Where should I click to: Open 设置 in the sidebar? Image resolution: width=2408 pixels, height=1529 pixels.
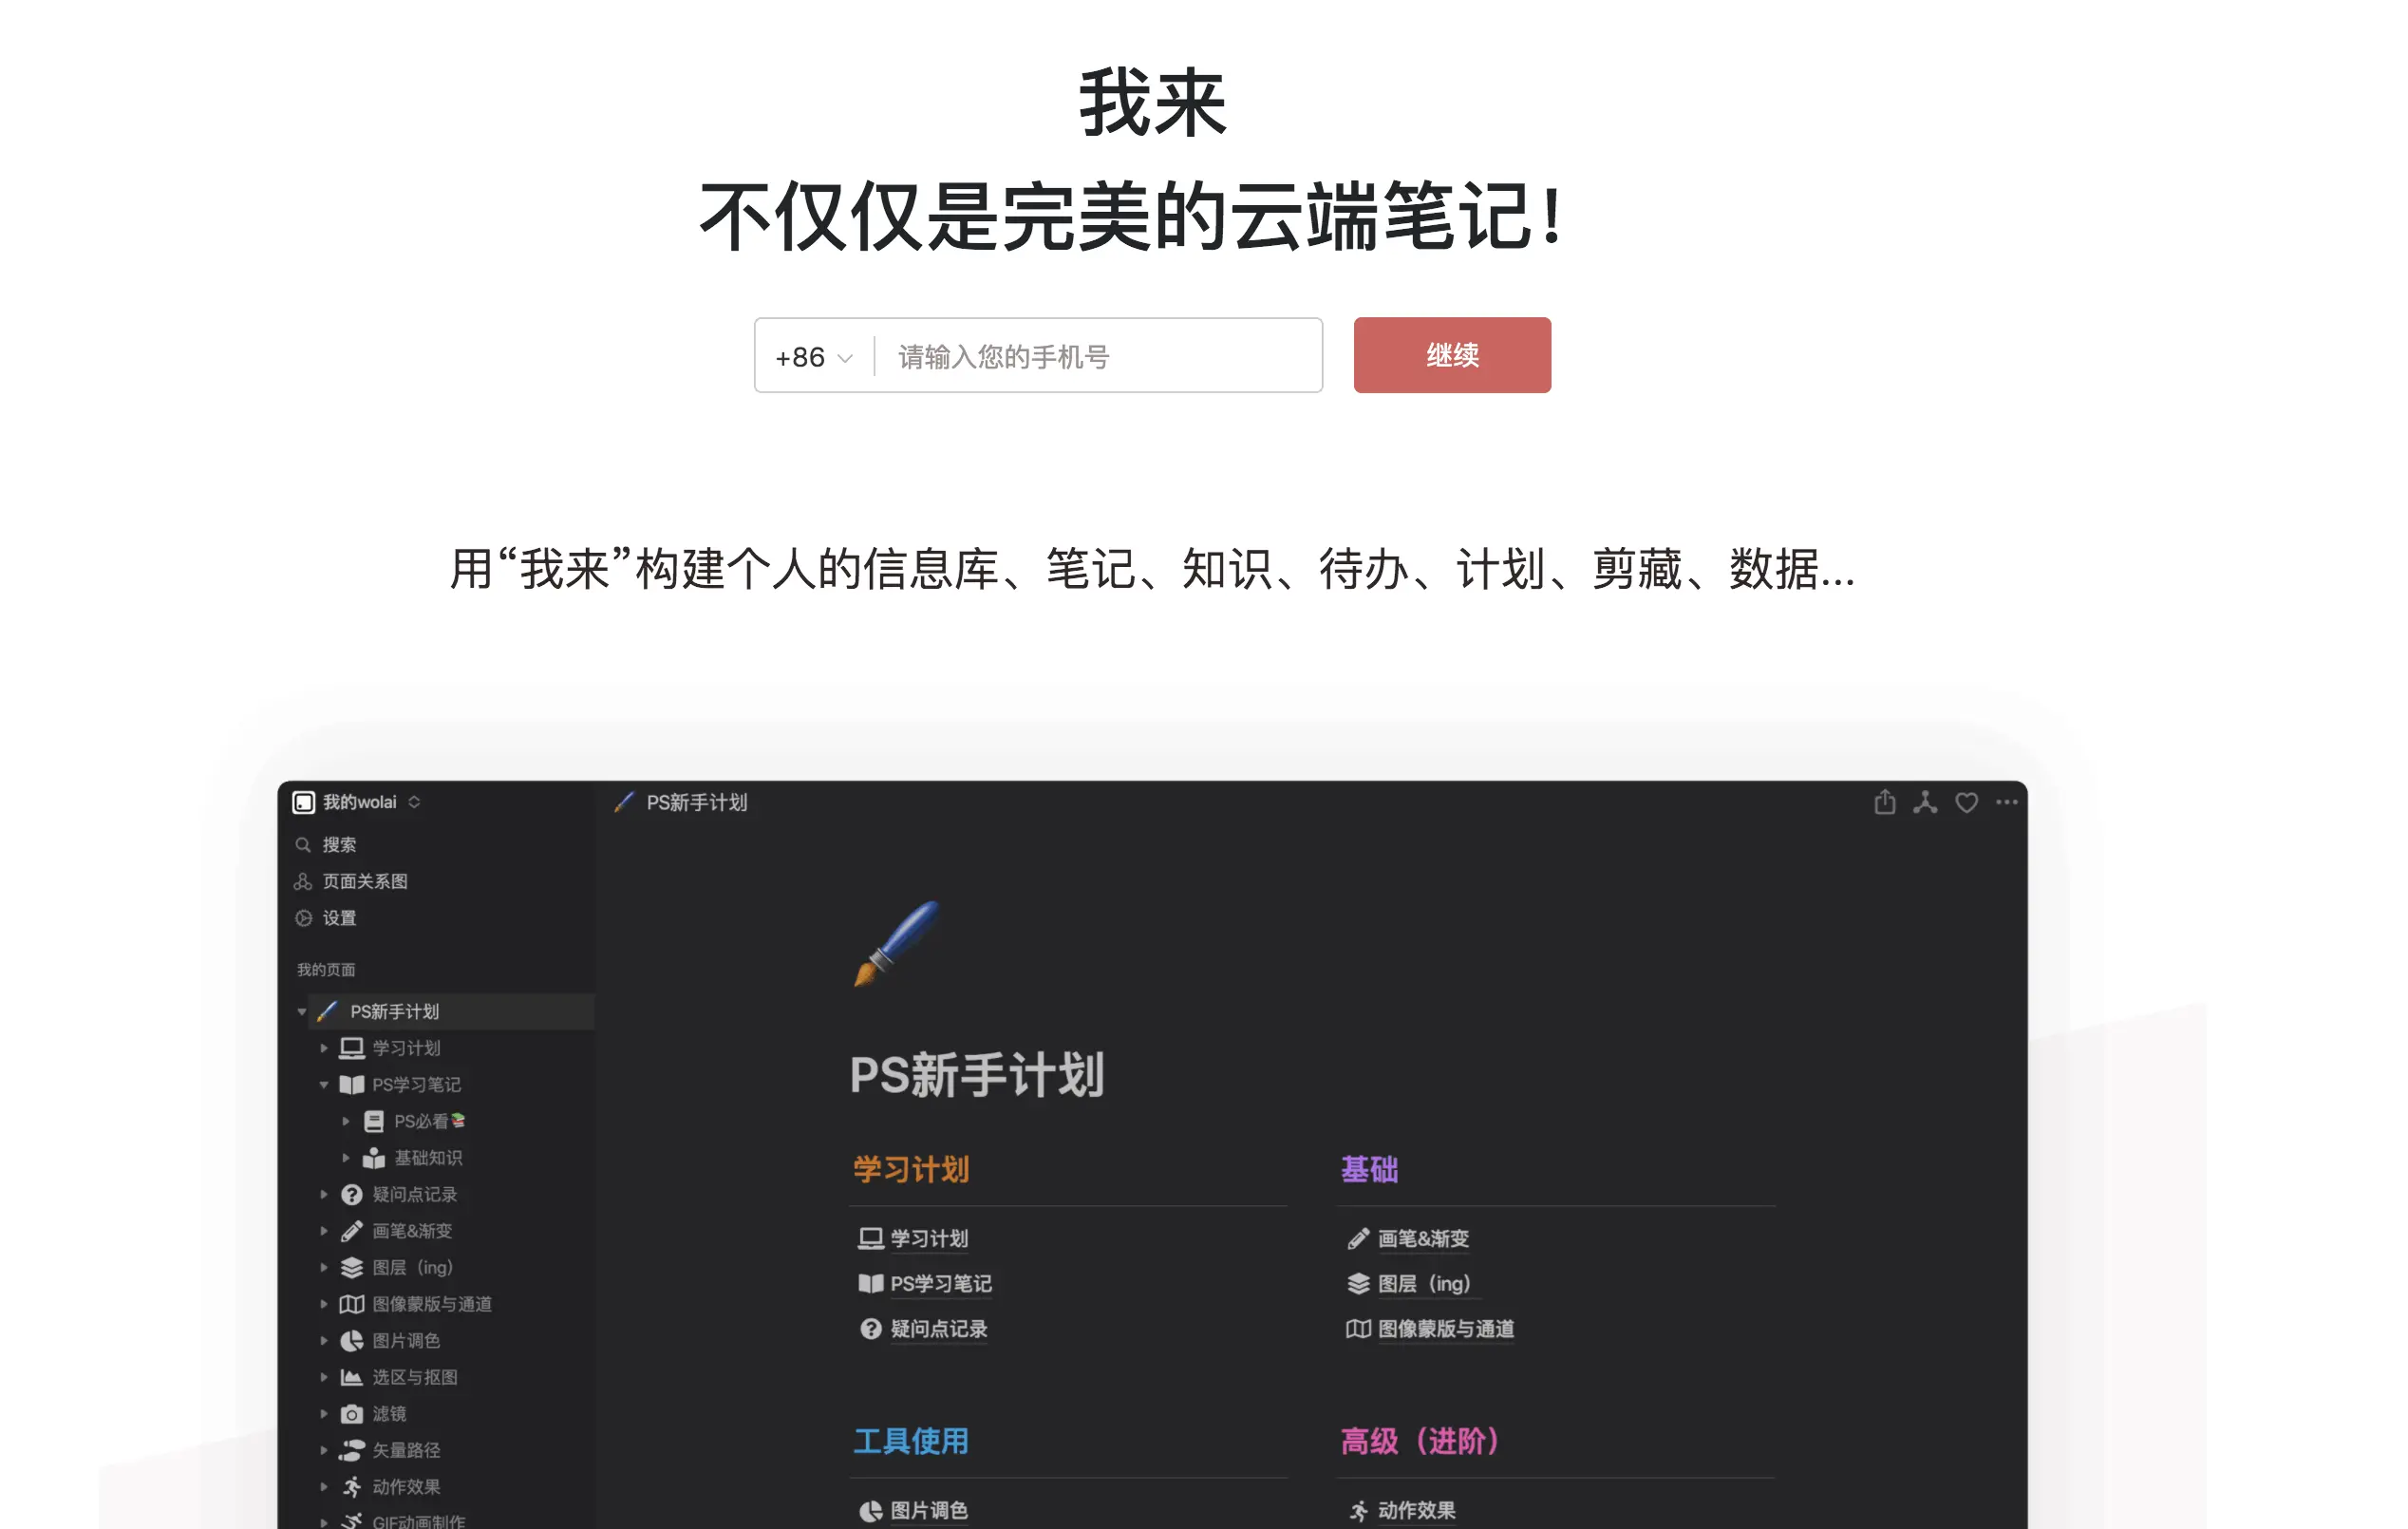339,918
